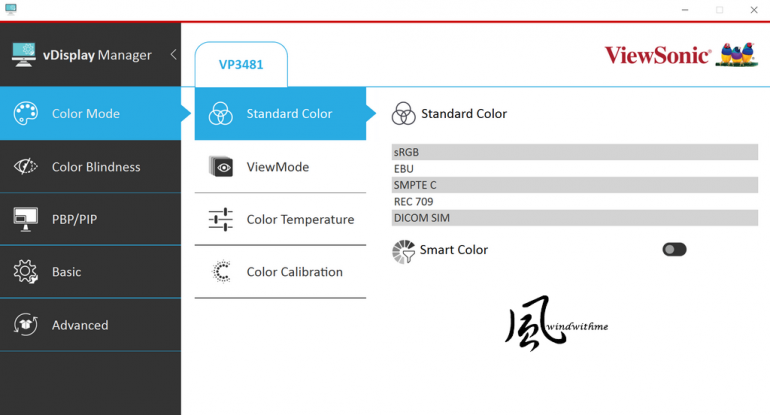
Task: Click the Color Blindness eye icon
Action: (x=26, y=166)
